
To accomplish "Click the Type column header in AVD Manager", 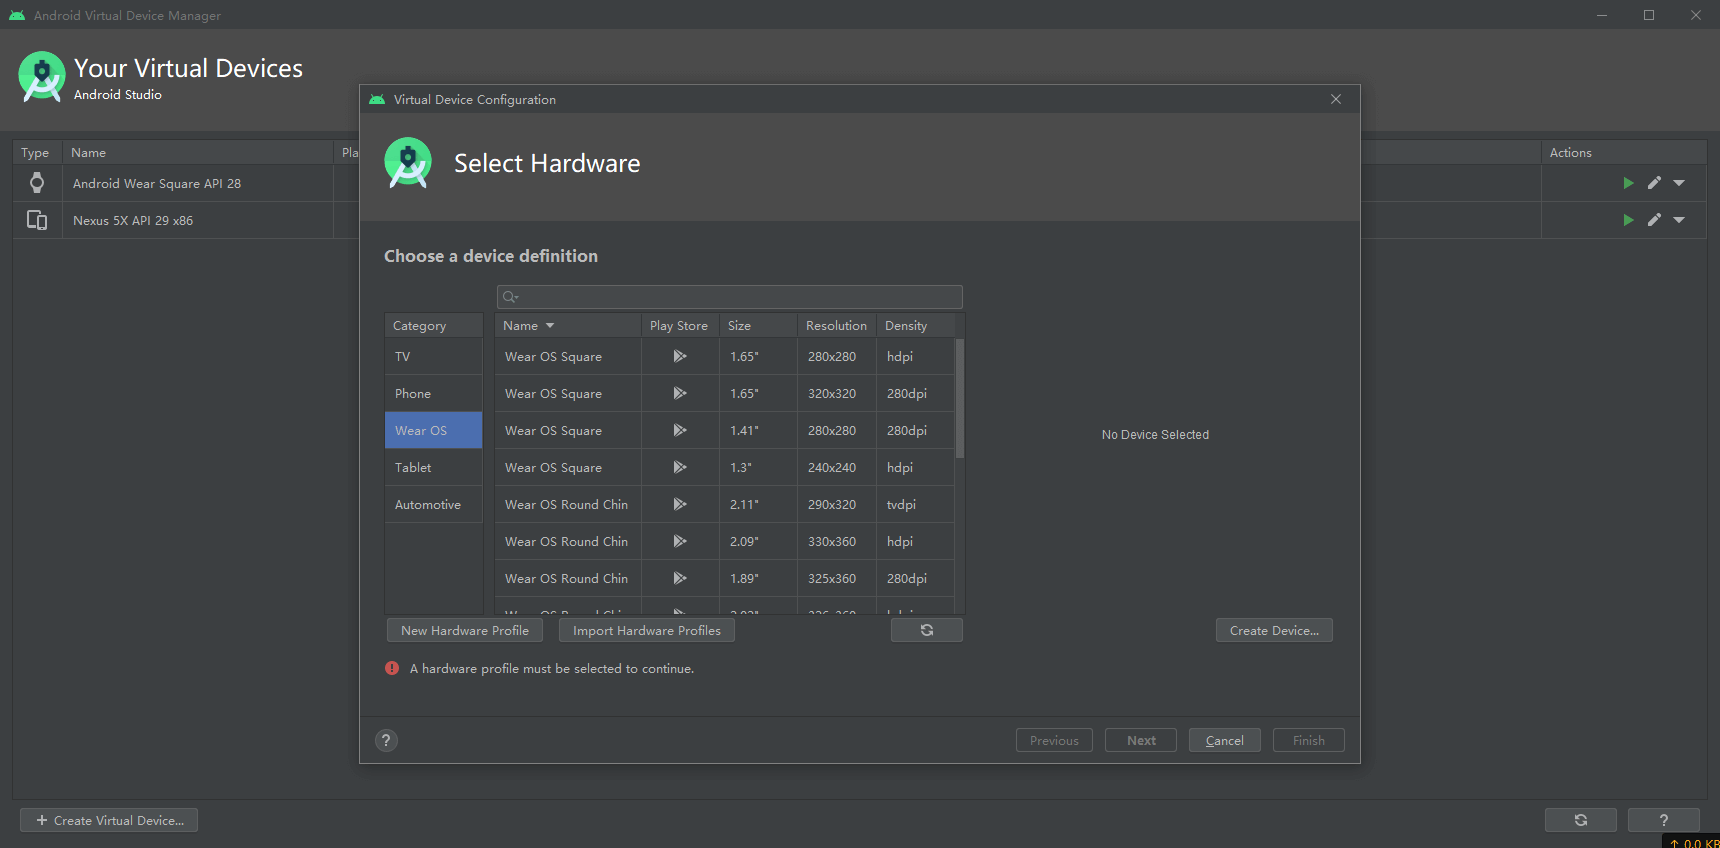I will coord(37,153).
